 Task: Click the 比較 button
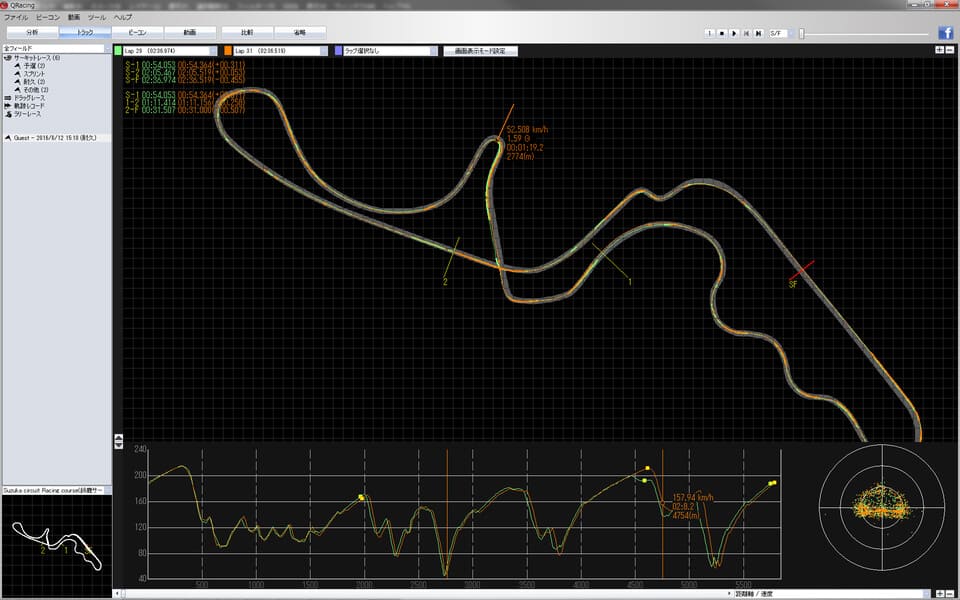coord(247,32)
